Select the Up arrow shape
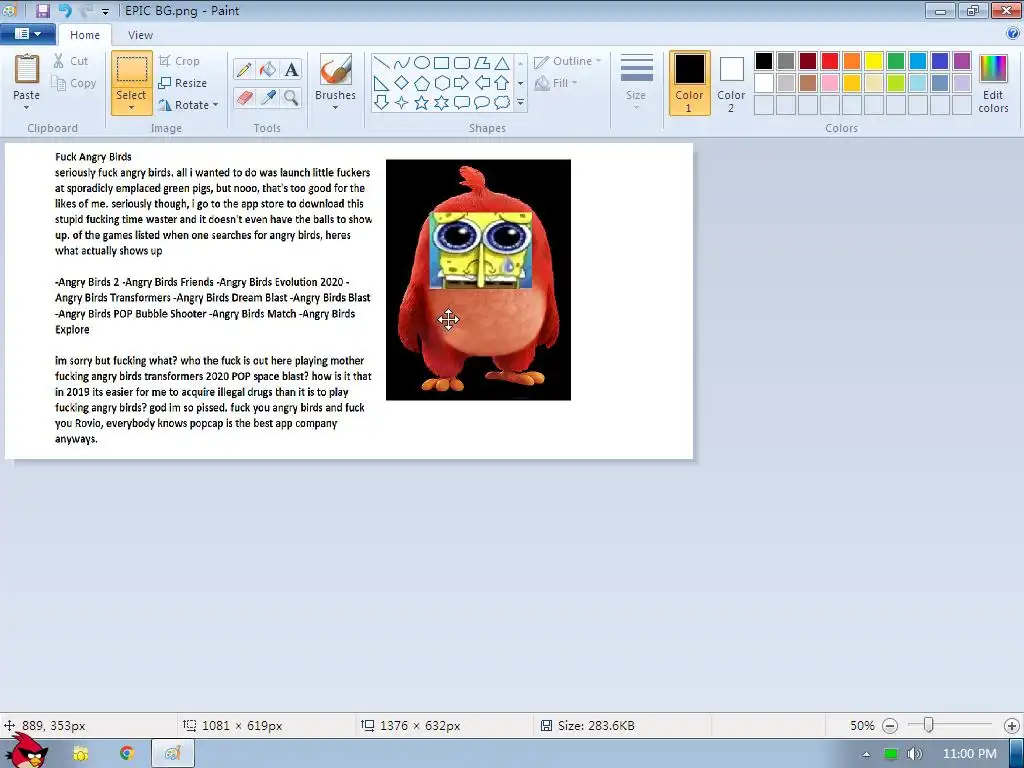 click(502, 83)
